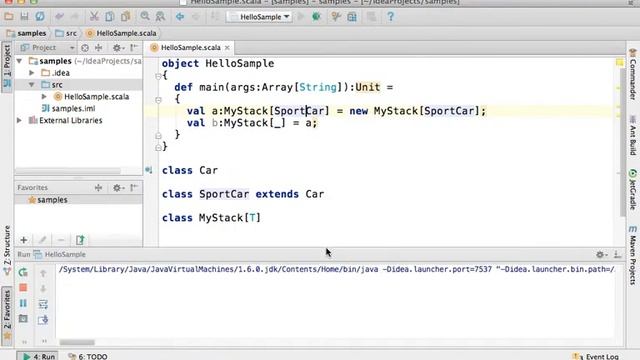Collapse the main method code fold
640x360 pixels.
click(158, 100)
